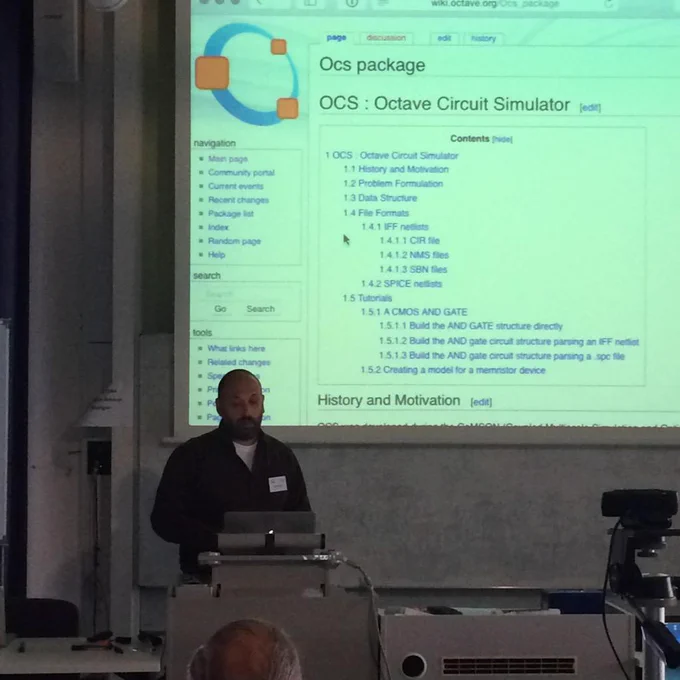This screenshot has height=680, width=680.
Task: Open 'Help' navigation link
Action: (x=216, y=255)
